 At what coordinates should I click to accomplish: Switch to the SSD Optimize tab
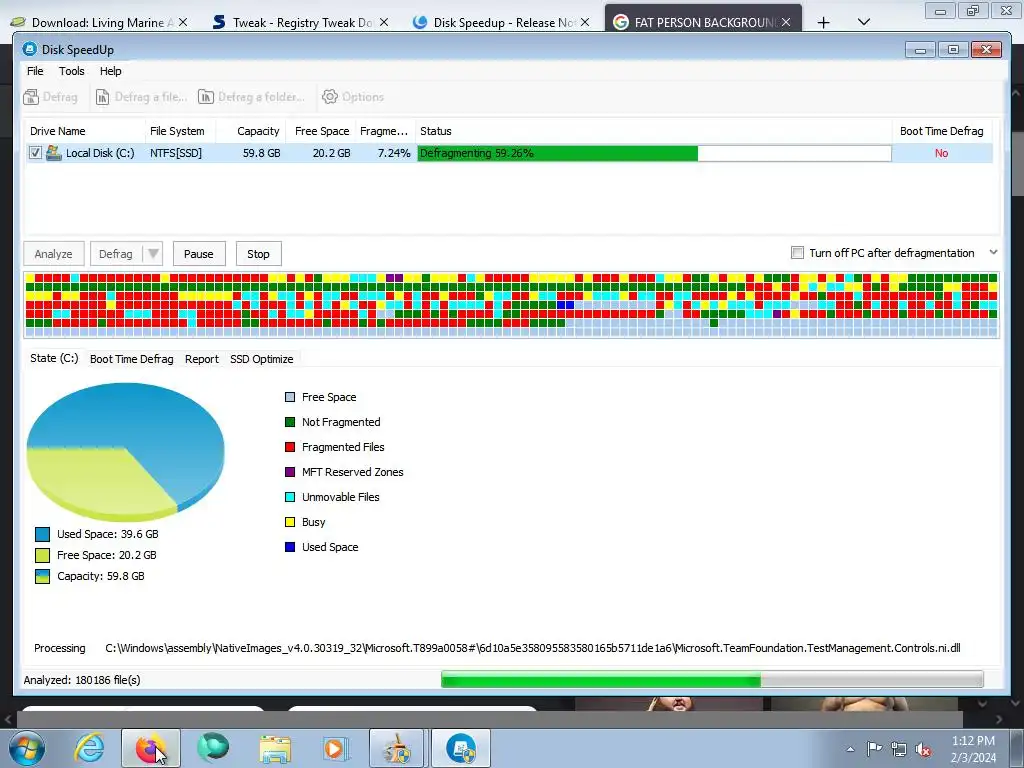(x=262, y=359)
